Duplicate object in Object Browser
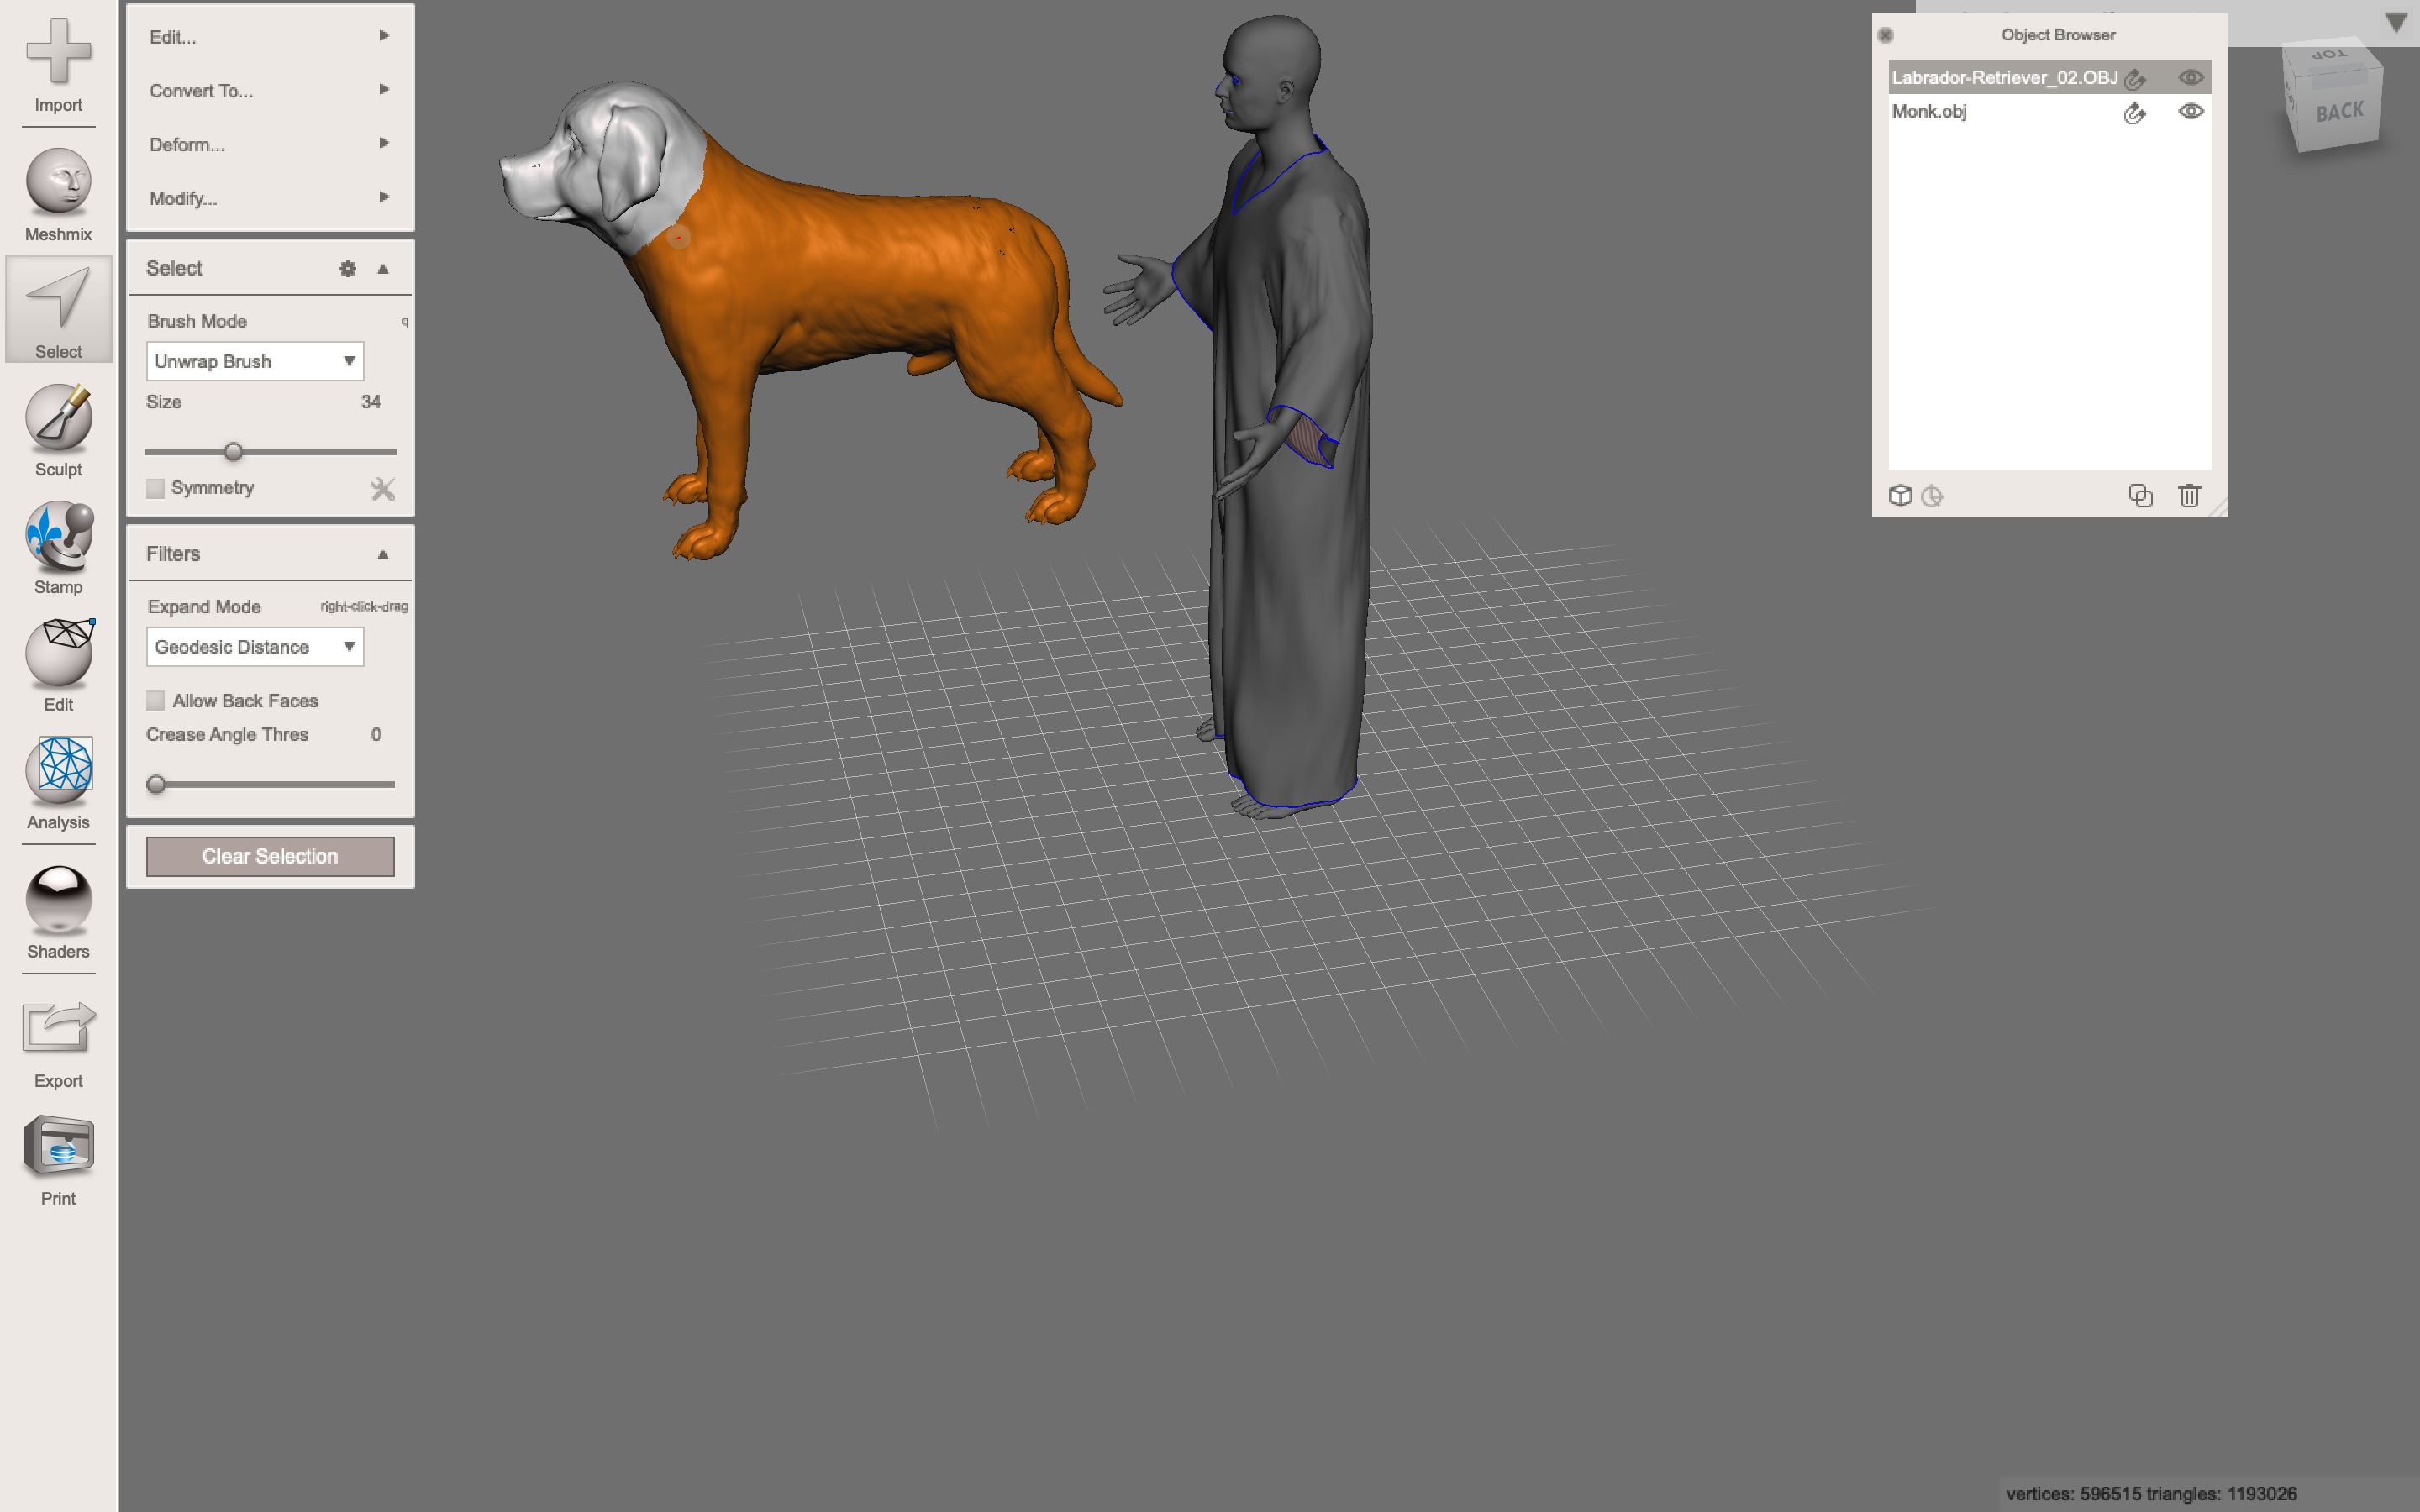The image size is (2420, 1512). [x=2140, y=496]
